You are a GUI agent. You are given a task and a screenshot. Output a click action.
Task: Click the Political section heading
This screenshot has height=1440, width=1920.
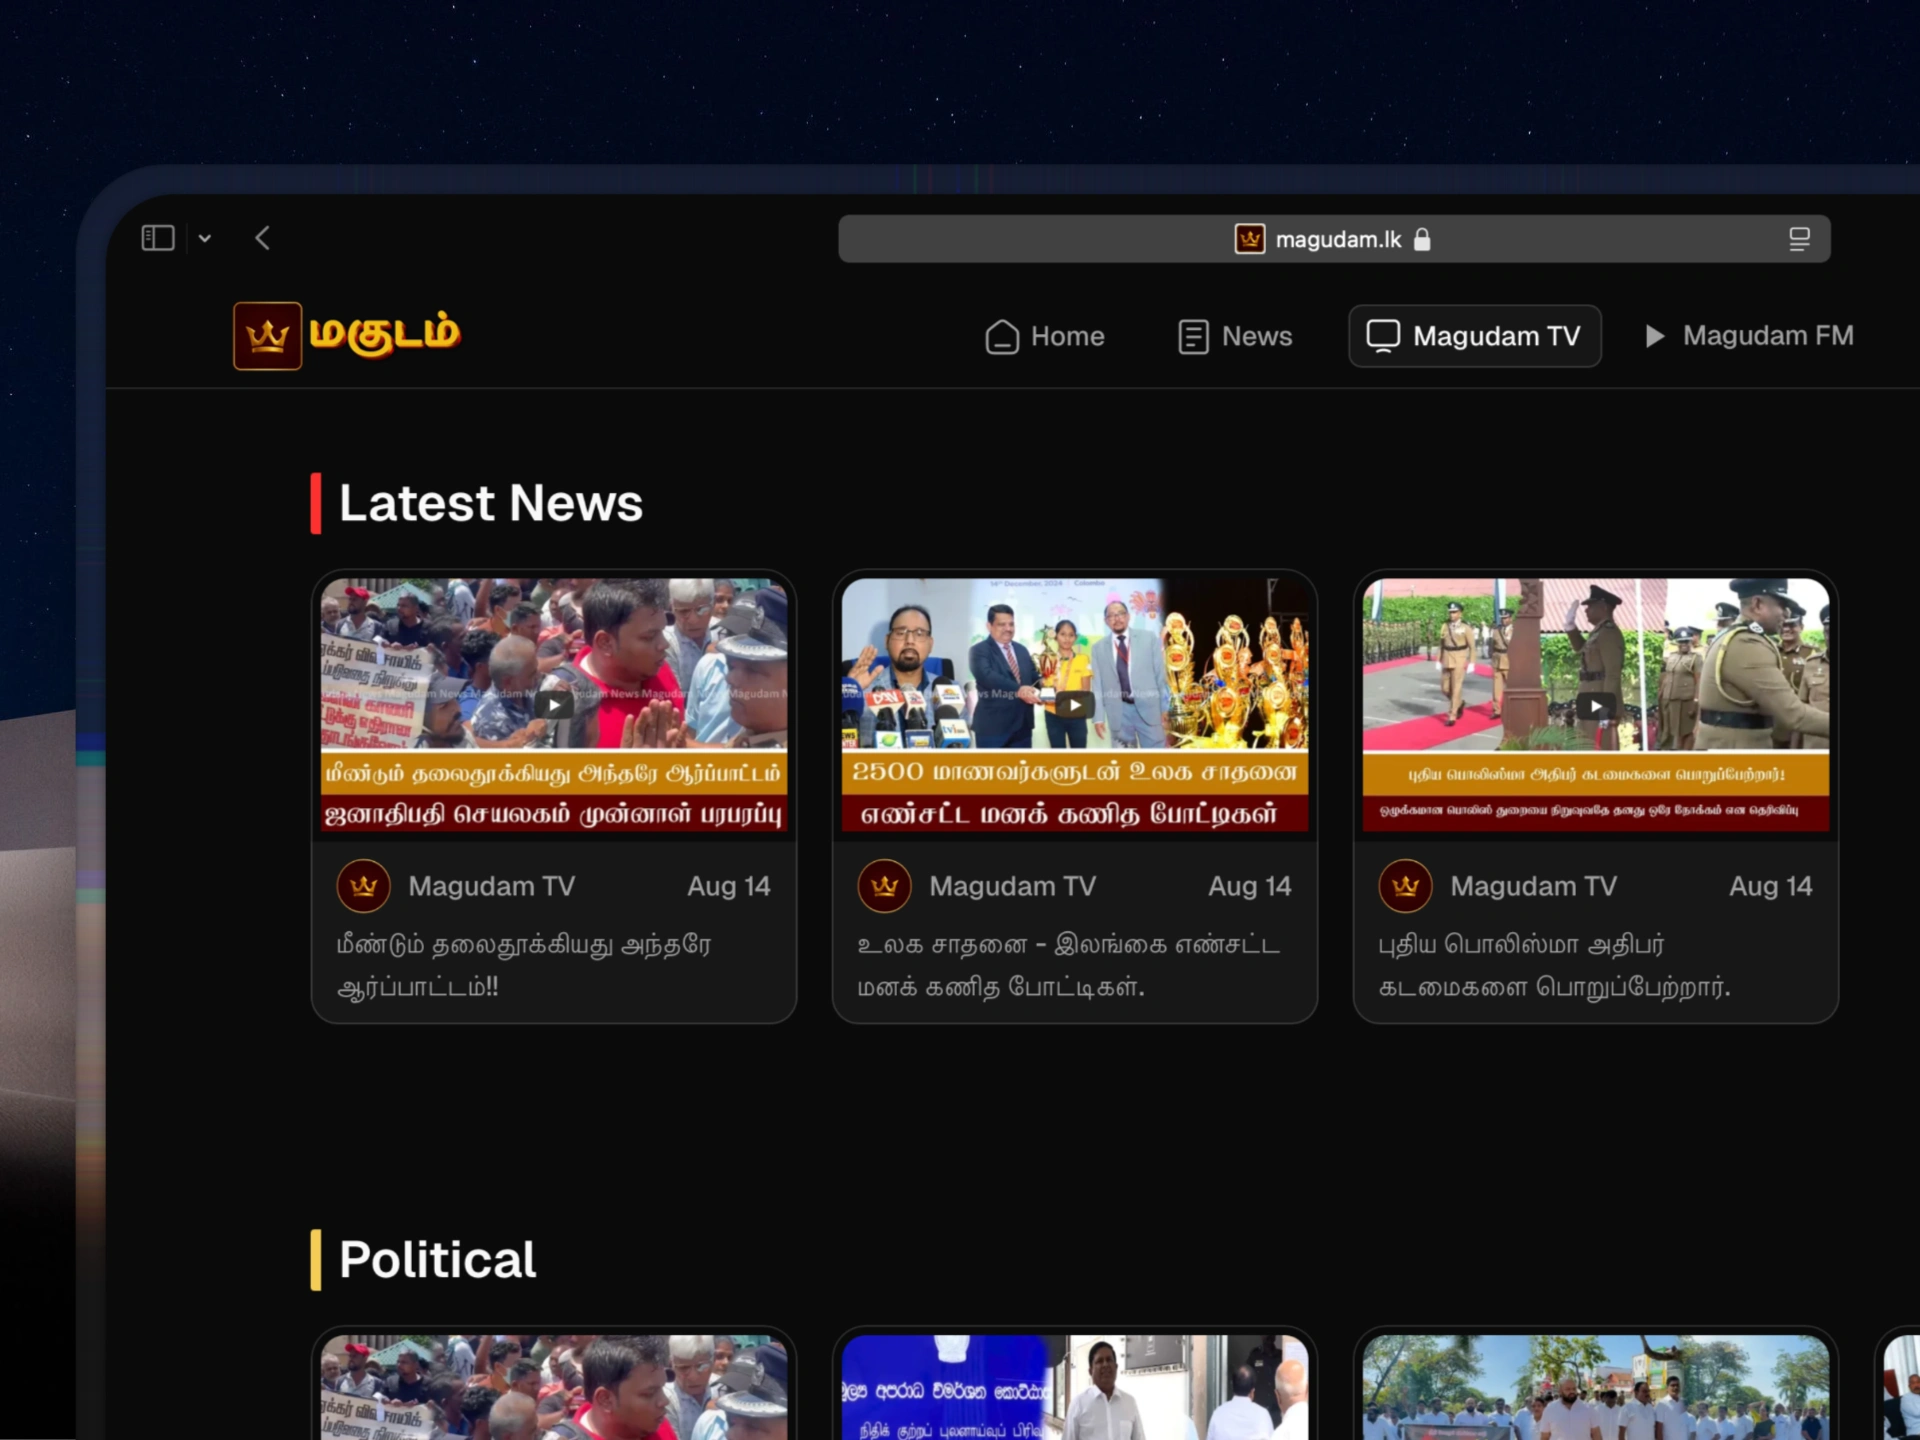click(438, 1260)
